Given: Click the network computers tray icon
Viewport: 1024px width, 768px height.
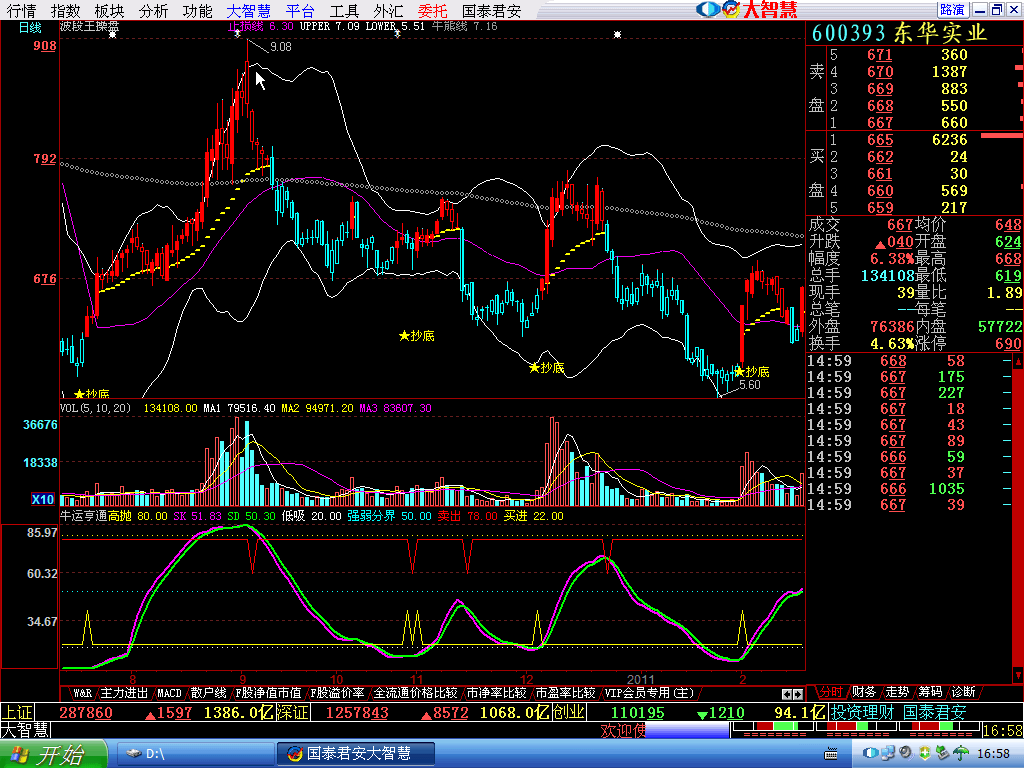Looking at the screenshot, I should tap(889, 753).
